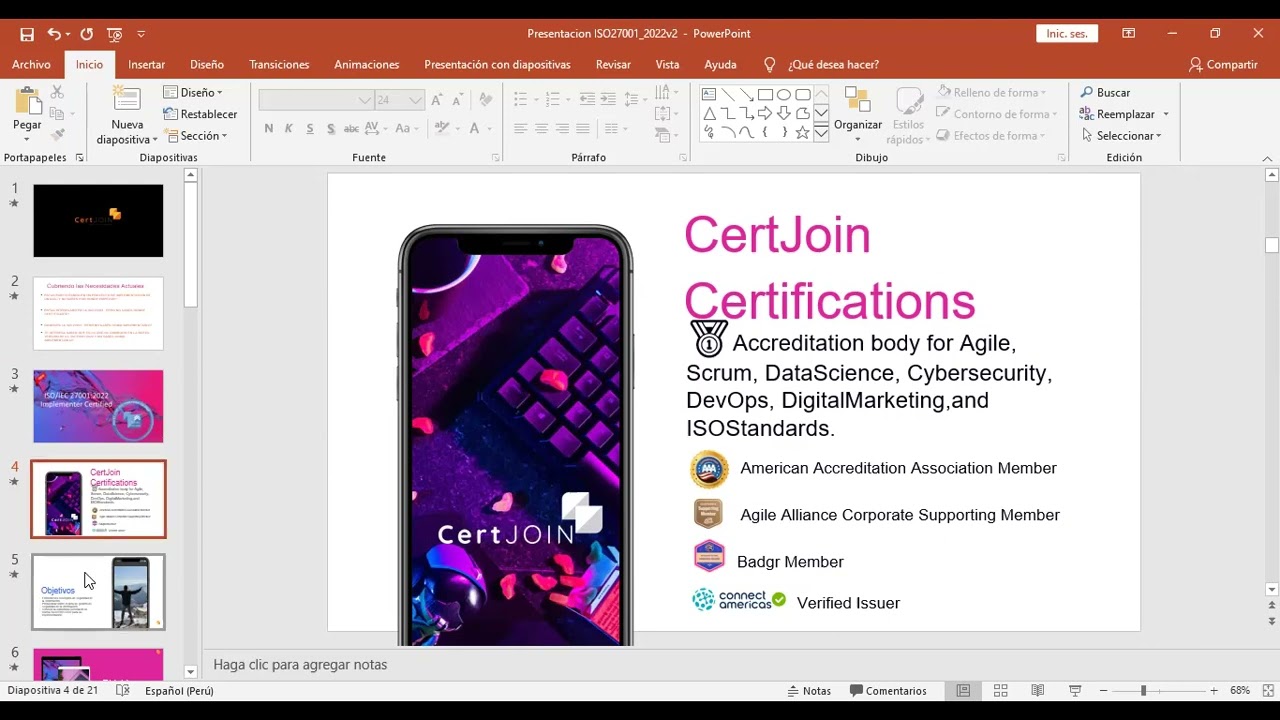Click the Buscar find button
Image resolution: width=1280 pixels, height=720 pixels.
click(1105, 93)
